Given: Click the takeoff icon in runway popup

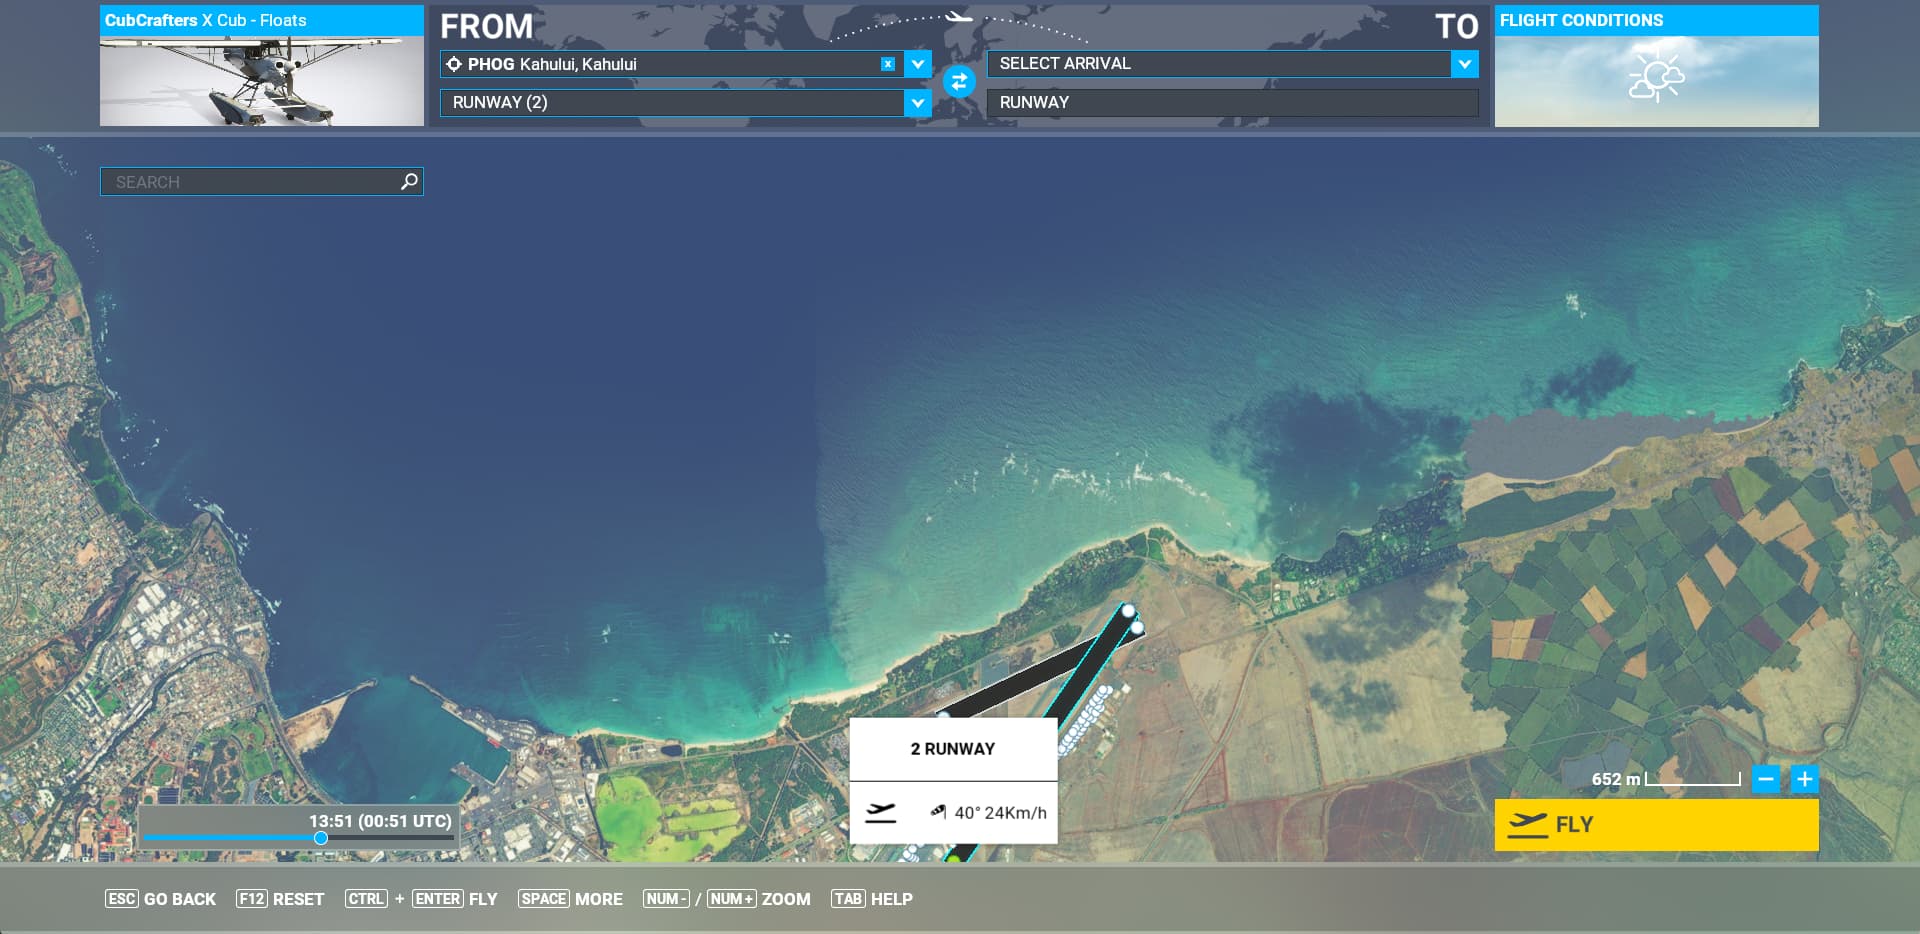Looking at the screenshot, I should point(880,812).
